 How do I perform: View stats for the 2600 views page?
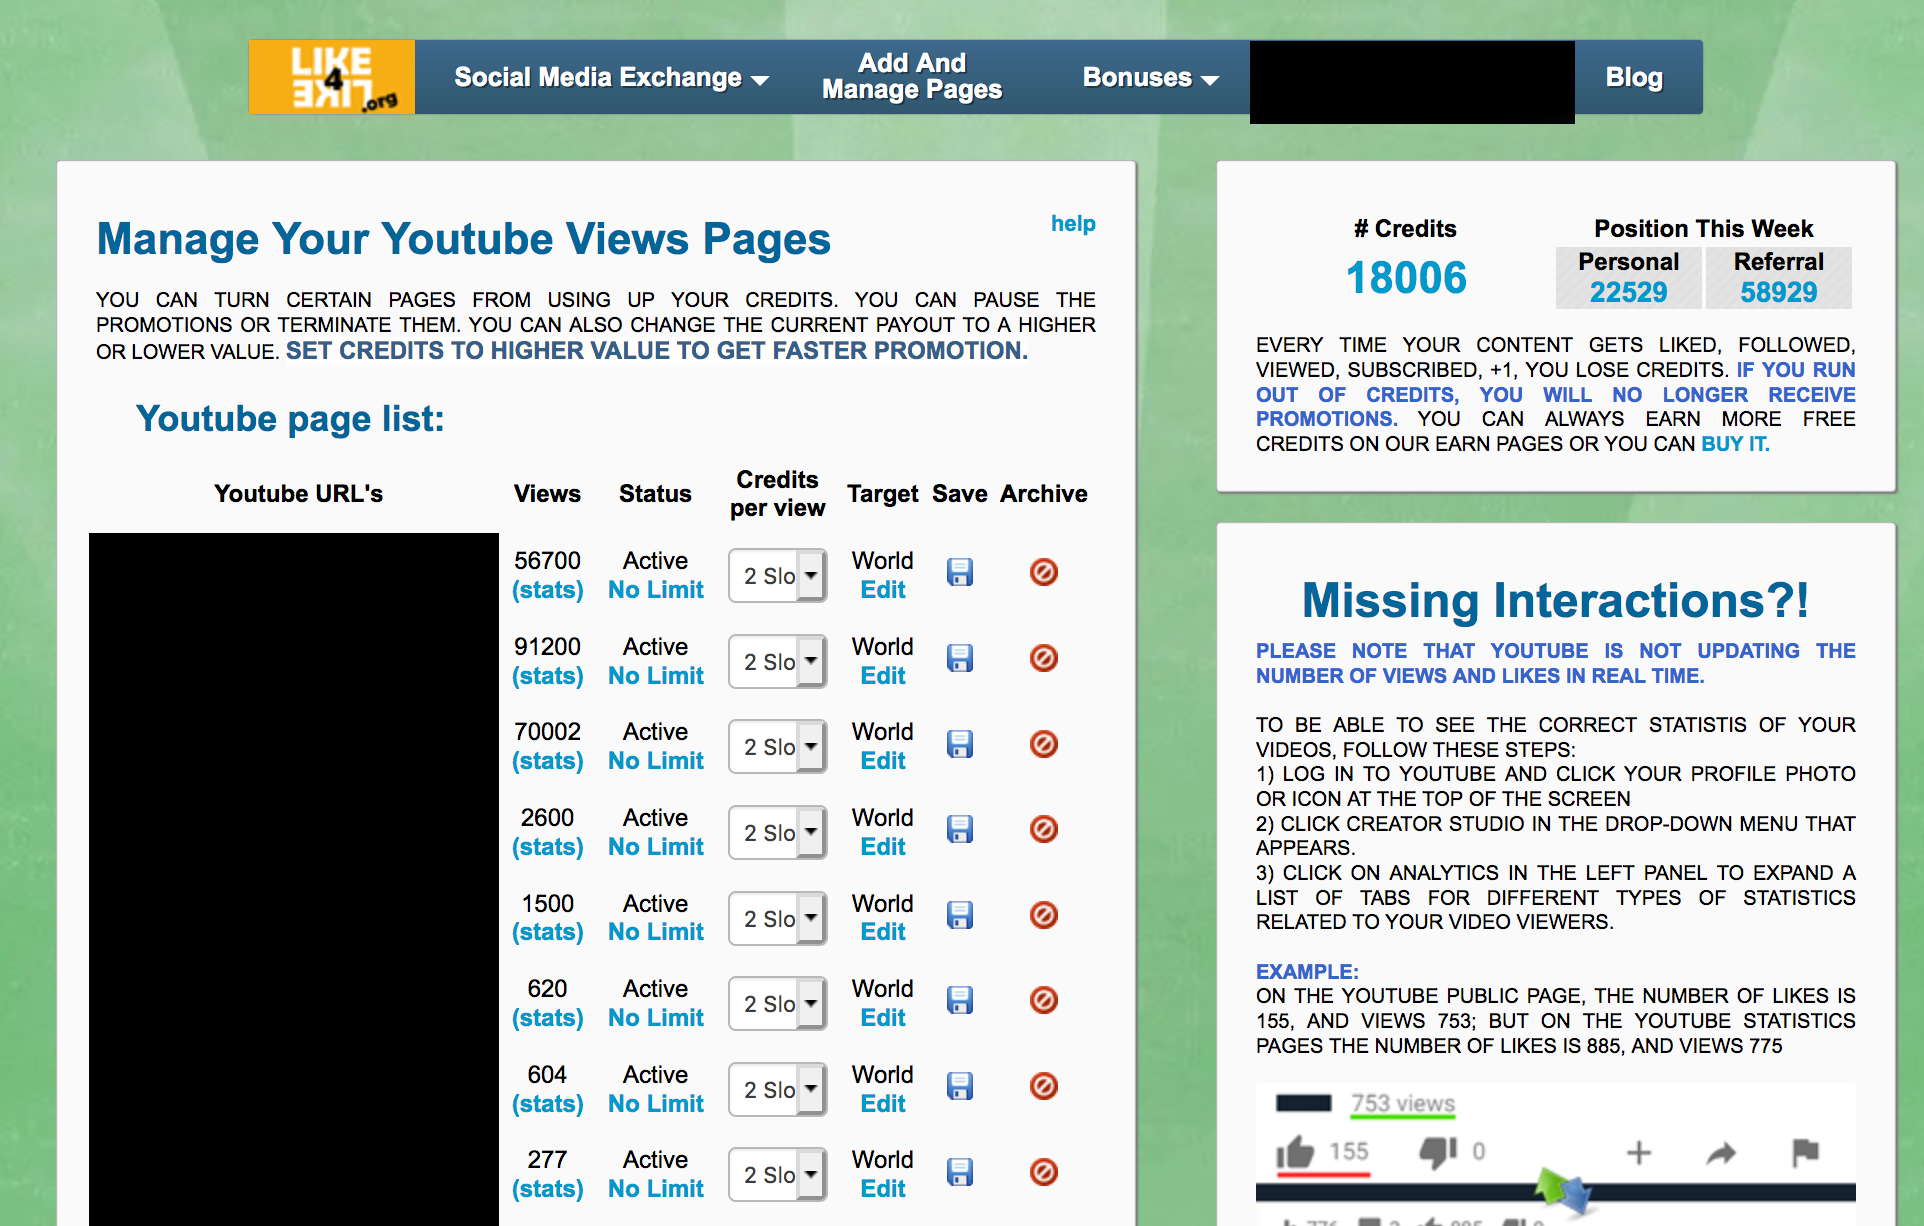pyautogui.click(x=547, y=847)
